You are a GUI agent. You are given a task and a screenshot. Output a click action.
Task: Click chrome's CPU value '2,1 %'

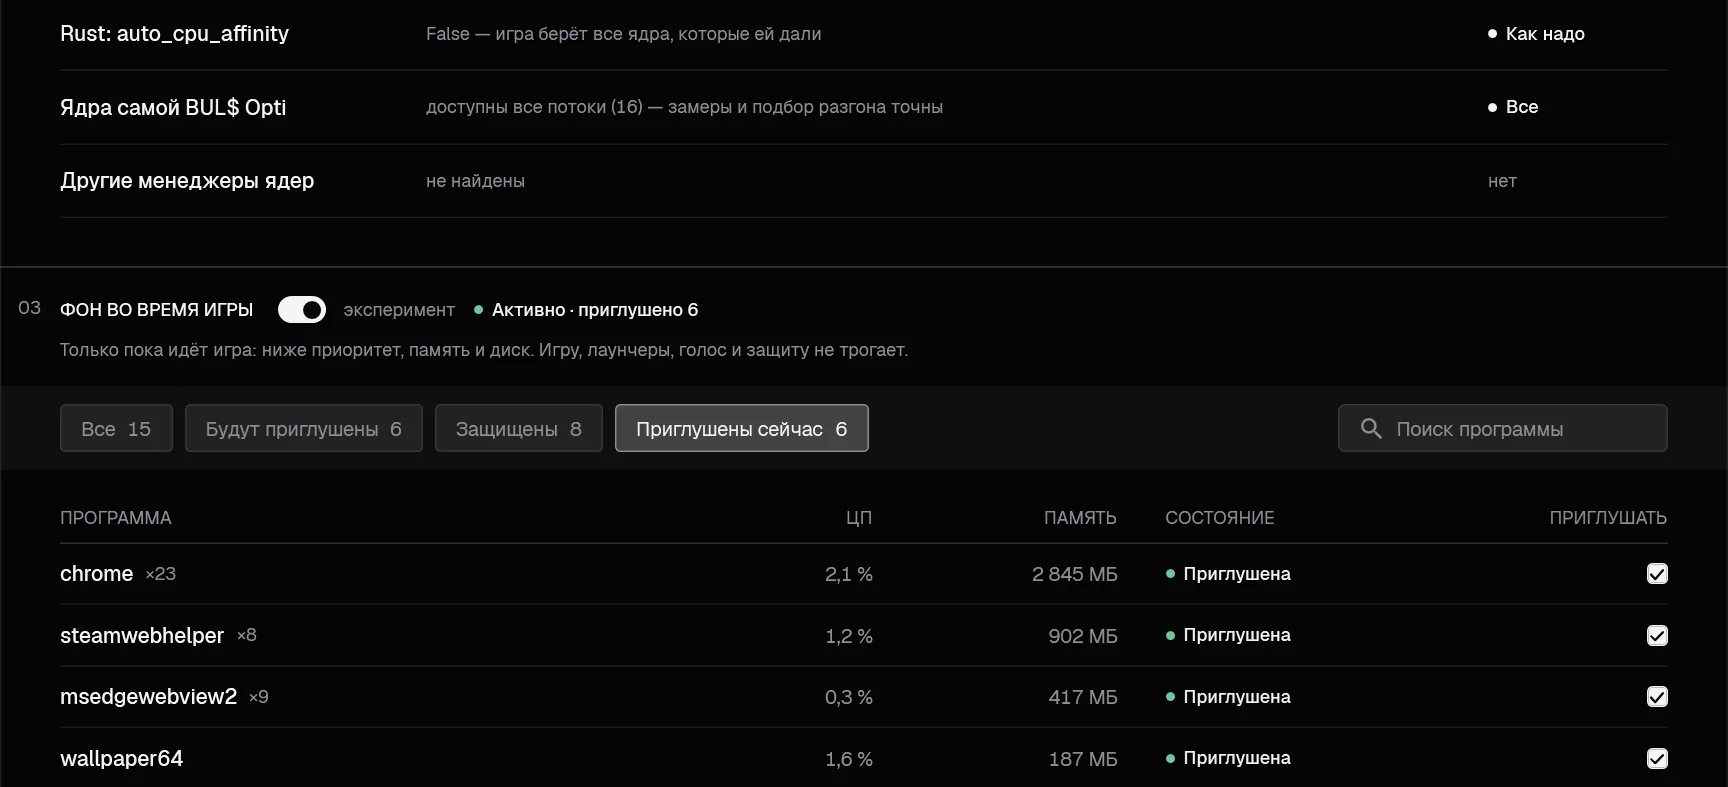tap(849, 574)
